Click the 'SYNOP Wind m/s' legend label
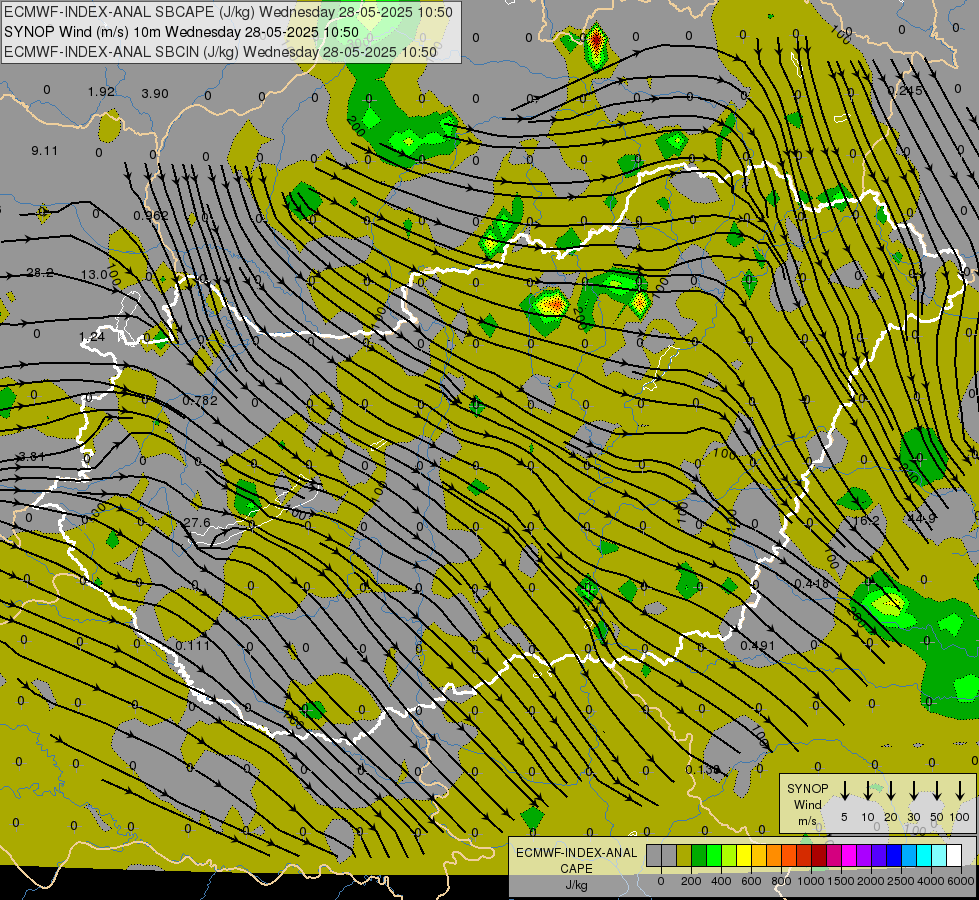The image size is (979, 900). click(808, 804)
